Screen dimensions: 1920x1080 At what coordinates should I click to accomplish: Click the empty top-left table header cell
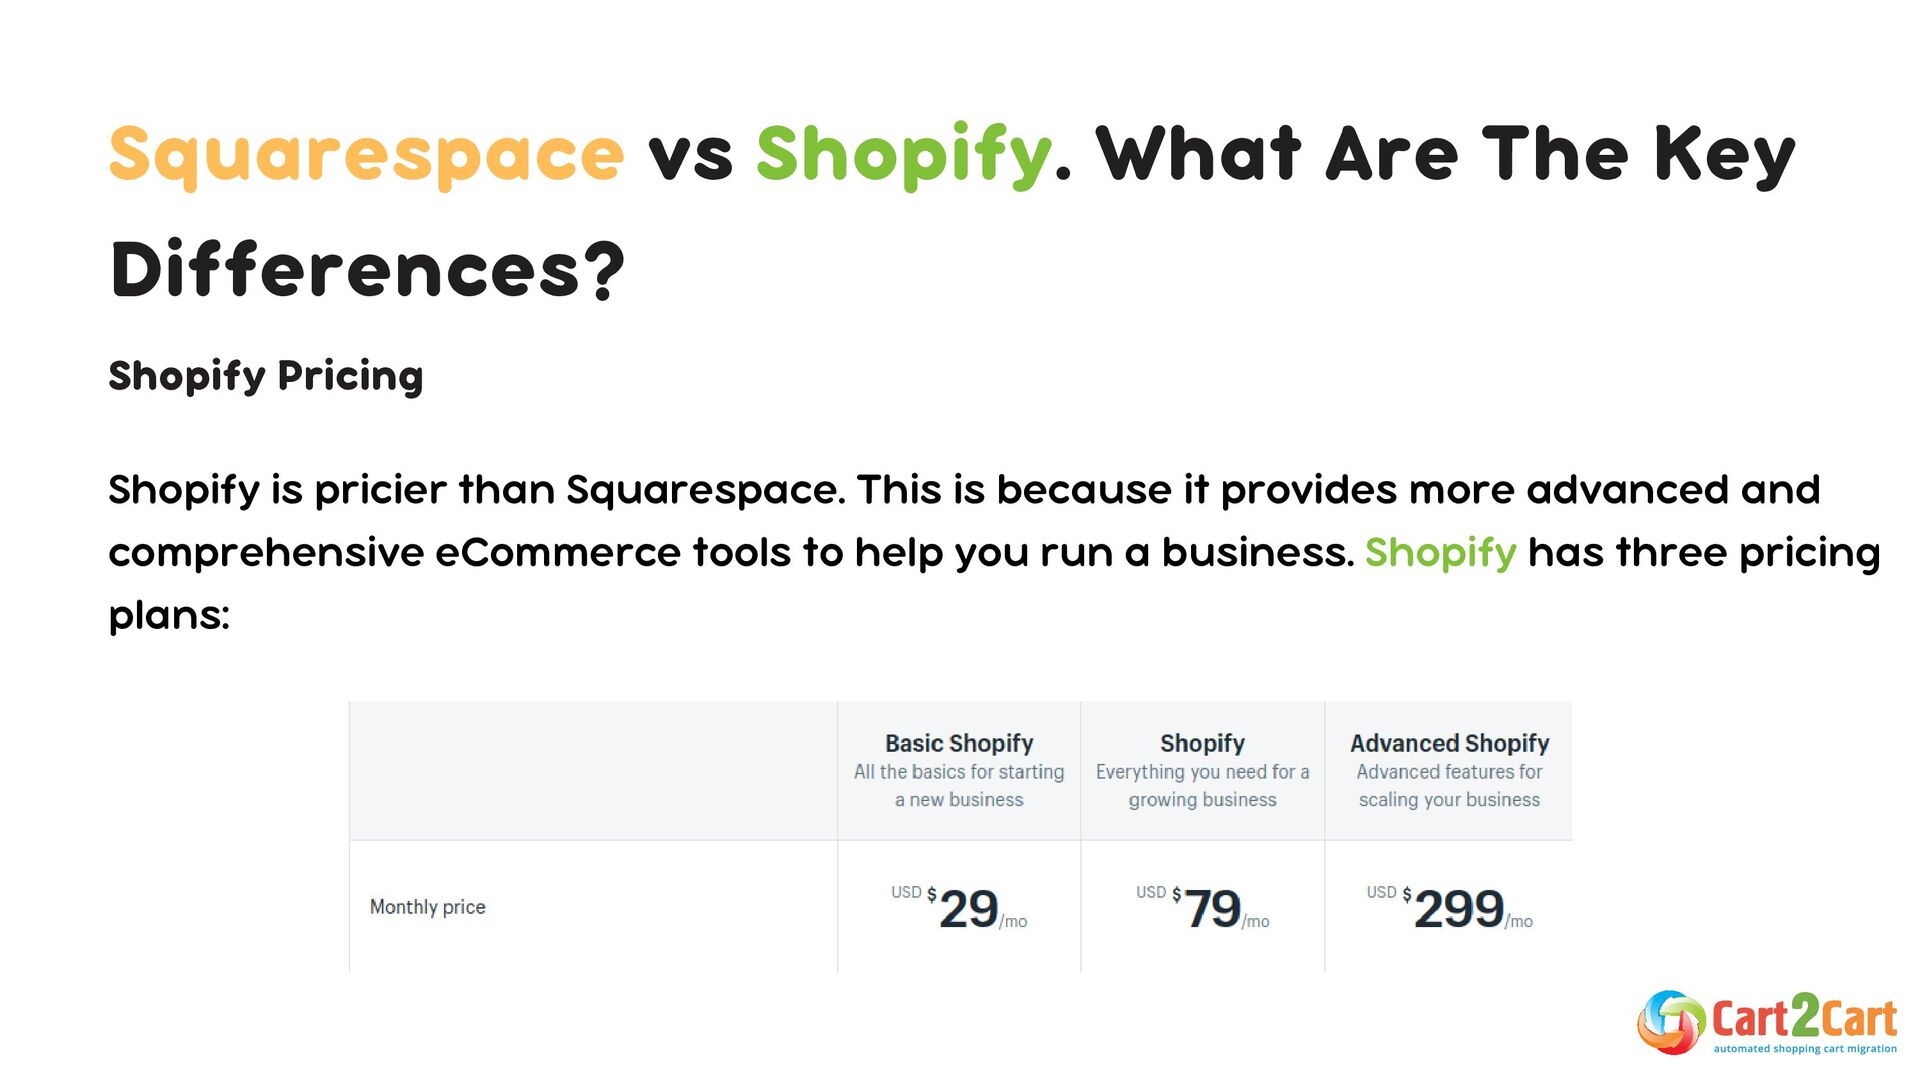click(x=593, y=771)
